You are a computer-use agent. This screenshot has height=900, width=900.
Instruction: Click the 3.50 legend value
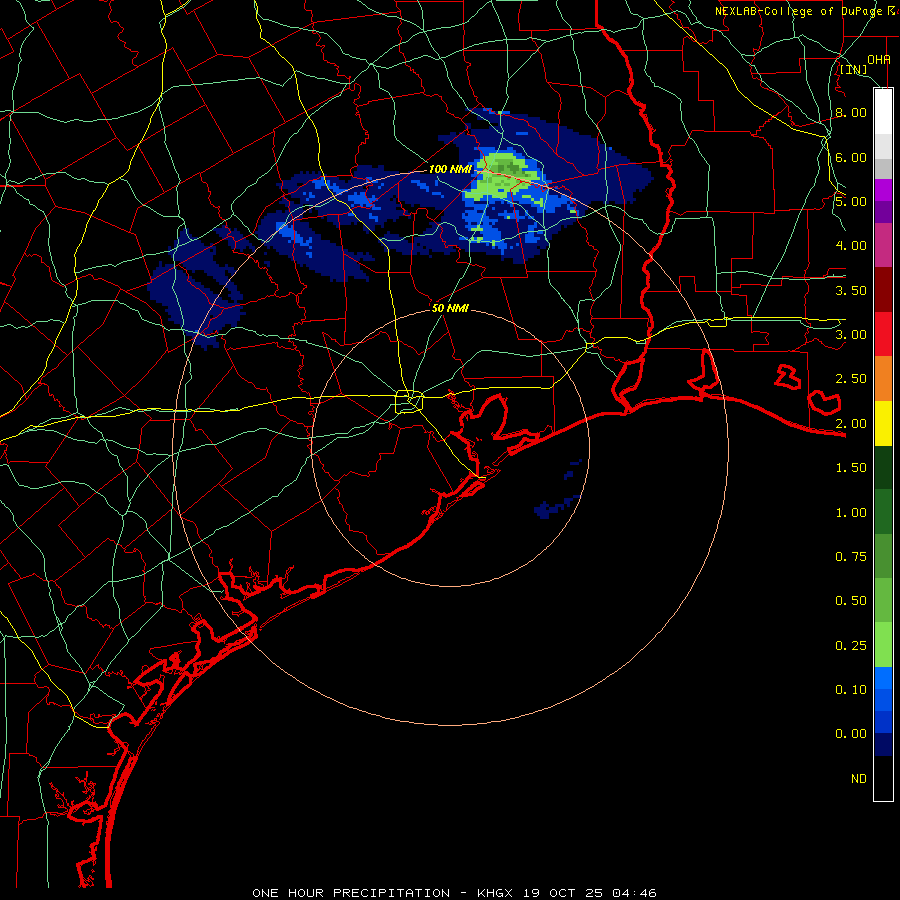[851, 290]
